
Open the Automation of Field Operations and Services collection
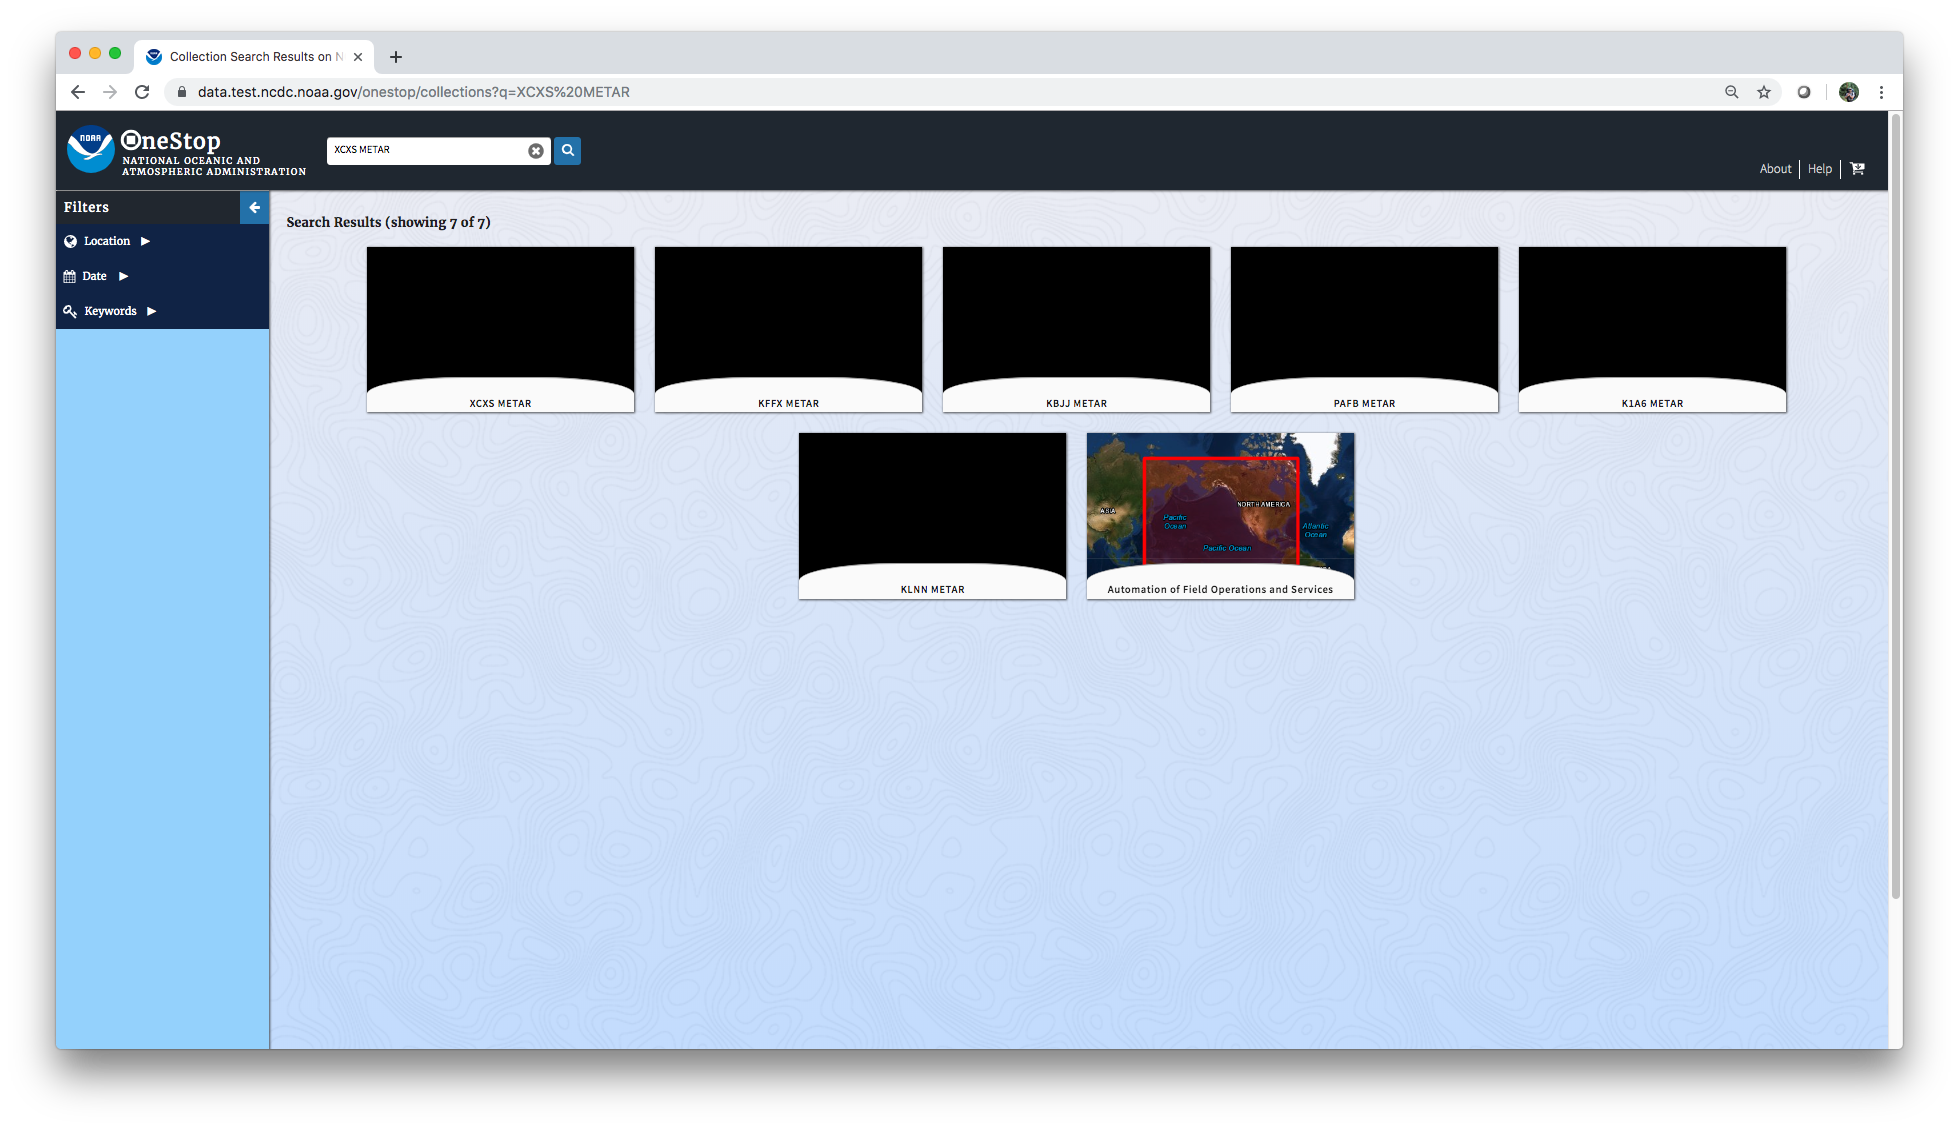pos(1220,516)
